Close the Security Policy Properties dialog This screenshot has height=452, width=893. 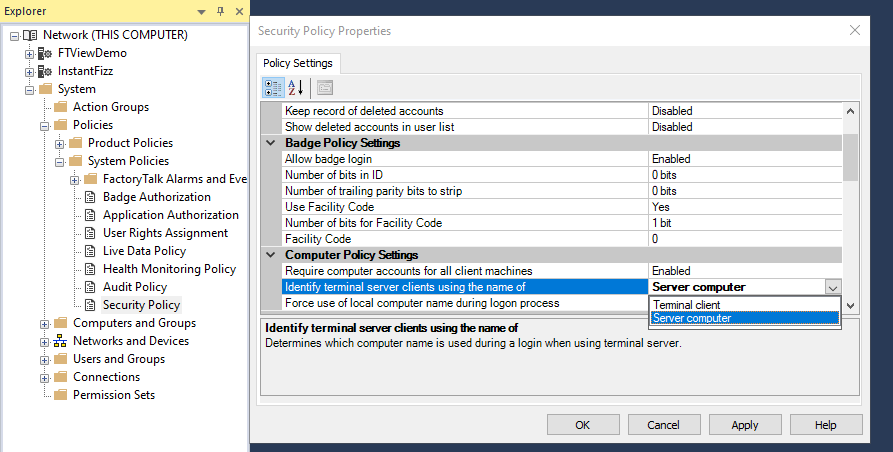tap(855, 30)
